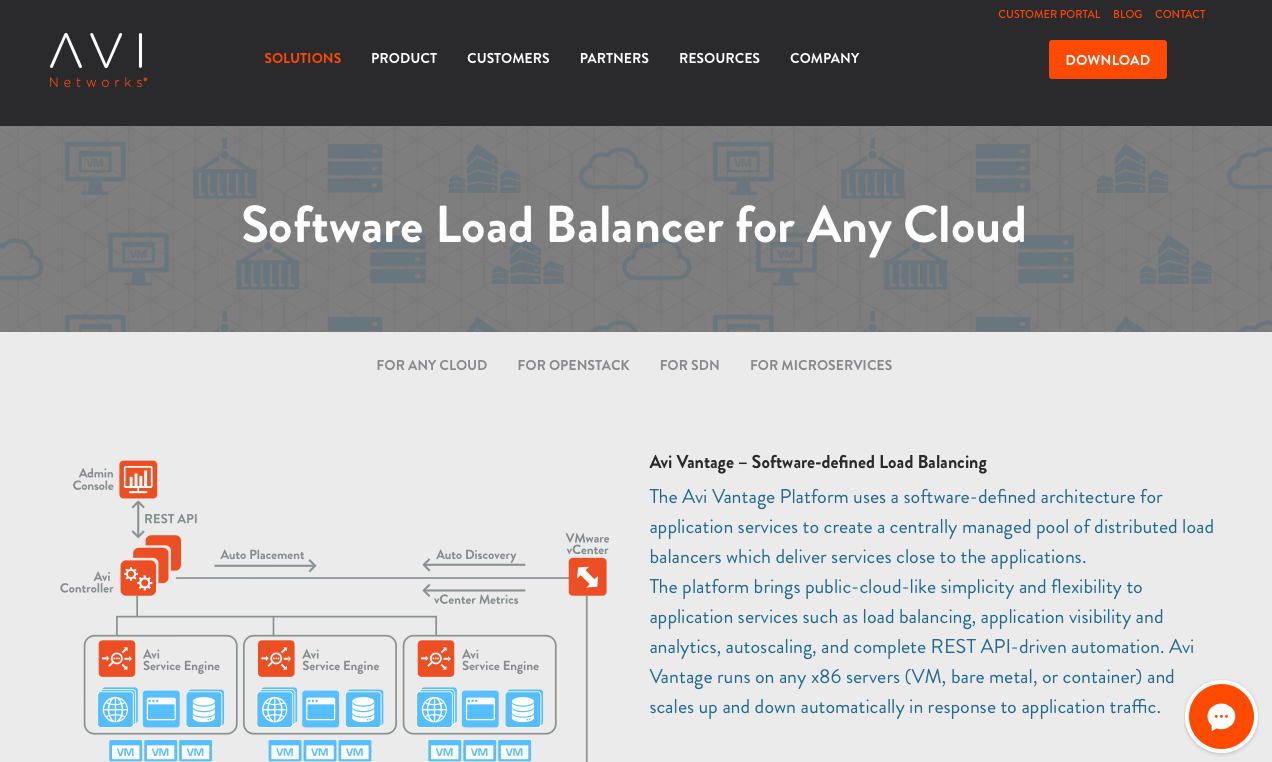The width and height of the screenshot is (1272, 762).
Task: Click globe icon in second Service Engine box
Action: (x=276, y=708)
